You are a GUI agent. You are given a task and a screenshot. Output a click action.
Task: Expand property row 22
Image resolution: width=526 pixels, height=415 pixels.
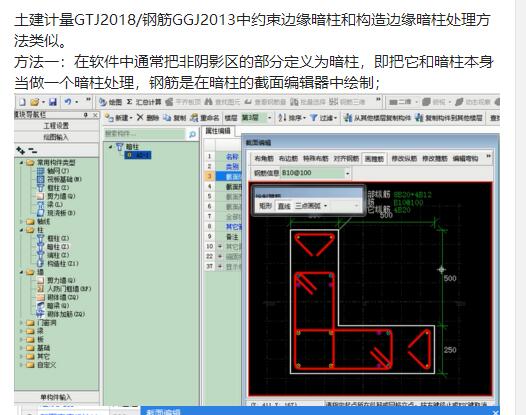pos(220,256)
